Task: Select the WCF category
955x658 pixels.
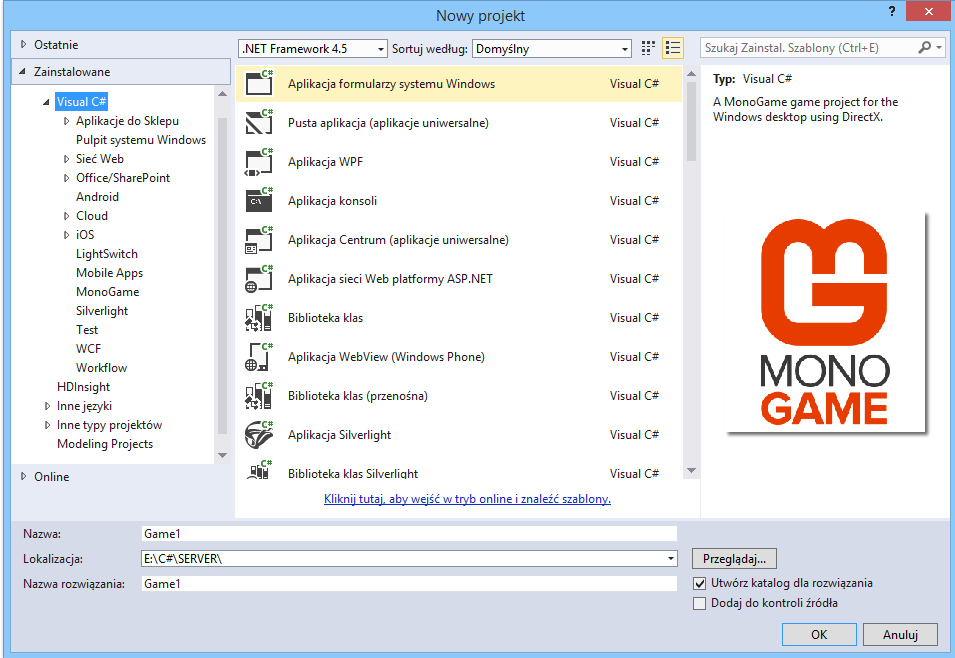Action: (x=88, y=348)
